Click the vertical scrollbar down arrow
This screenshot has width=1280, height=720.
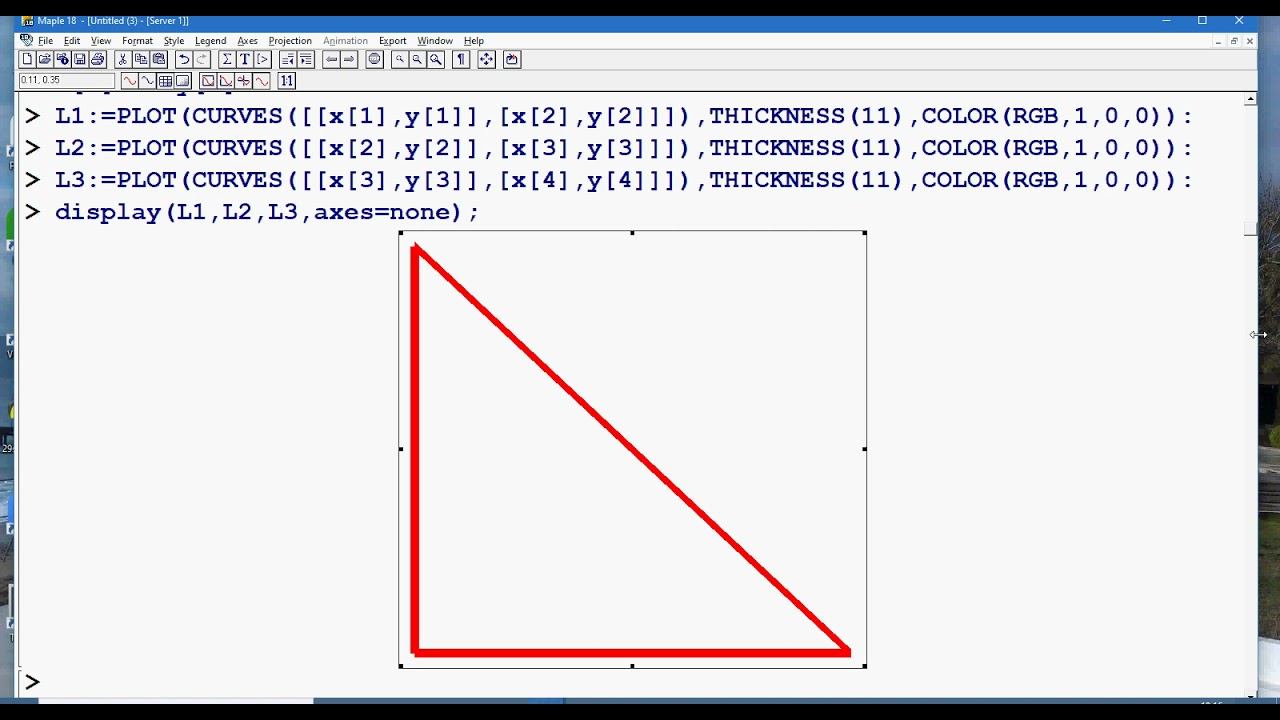pyautogui.click(x=1250, y=693)
